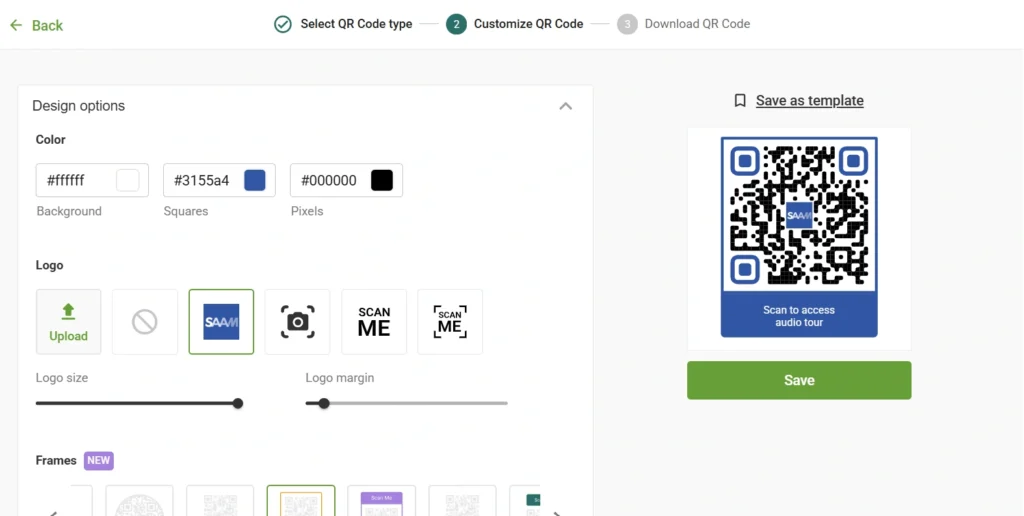Click the bookmark icon beside Save as template
Viewport: 1024px width, 516px height.
tap(740, 101)
